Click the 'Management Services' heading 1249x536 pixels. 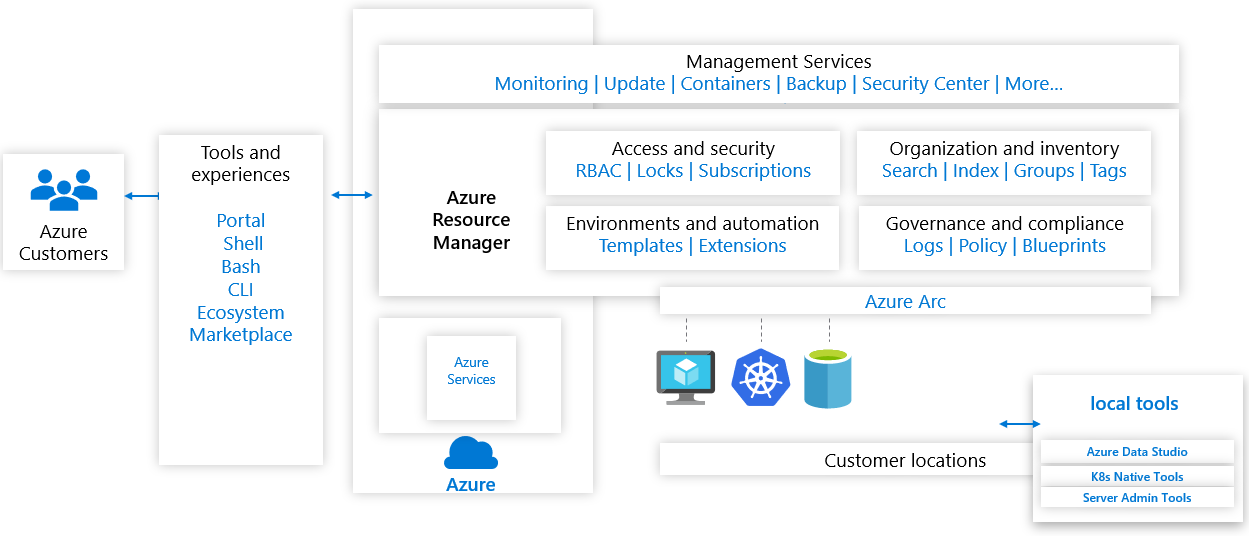[779, 62]
